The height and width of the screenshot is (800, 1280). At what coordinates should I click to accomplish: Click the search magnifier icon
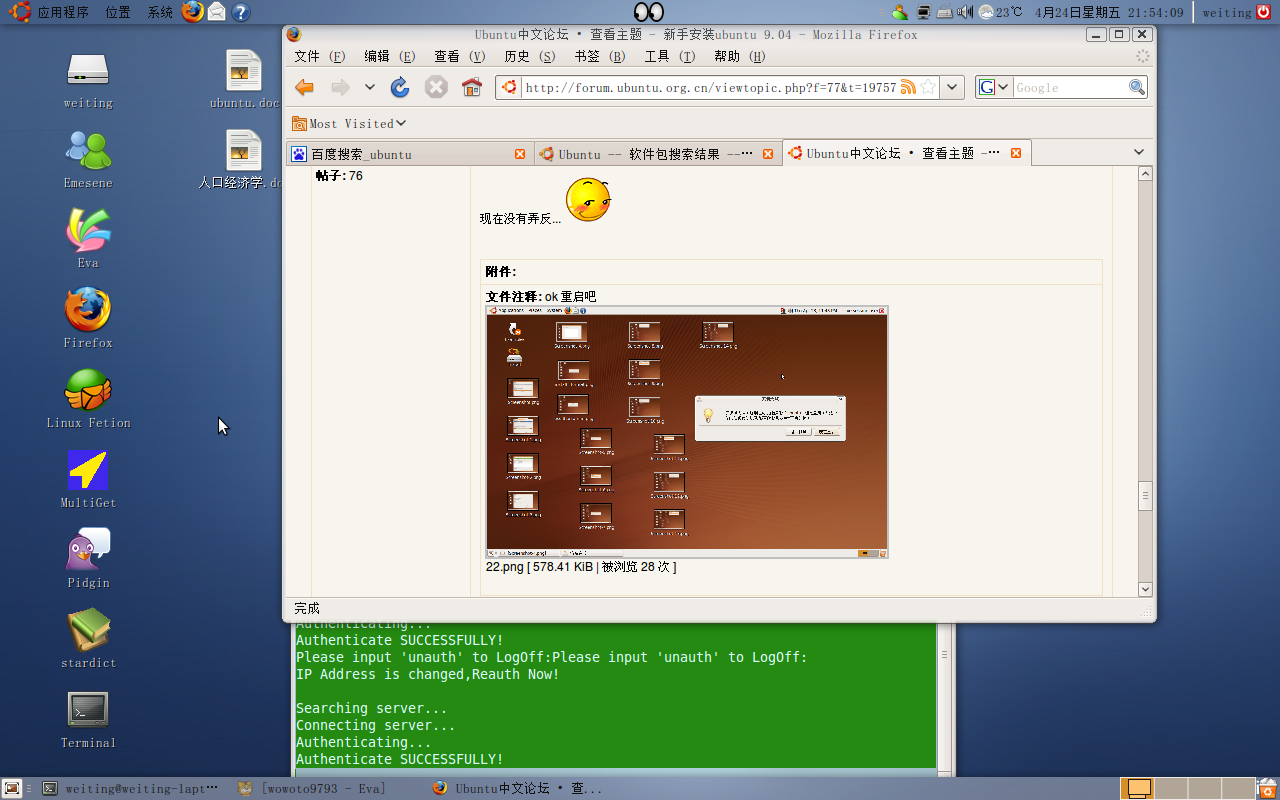pyautogui.click(x=1137, y=88)
